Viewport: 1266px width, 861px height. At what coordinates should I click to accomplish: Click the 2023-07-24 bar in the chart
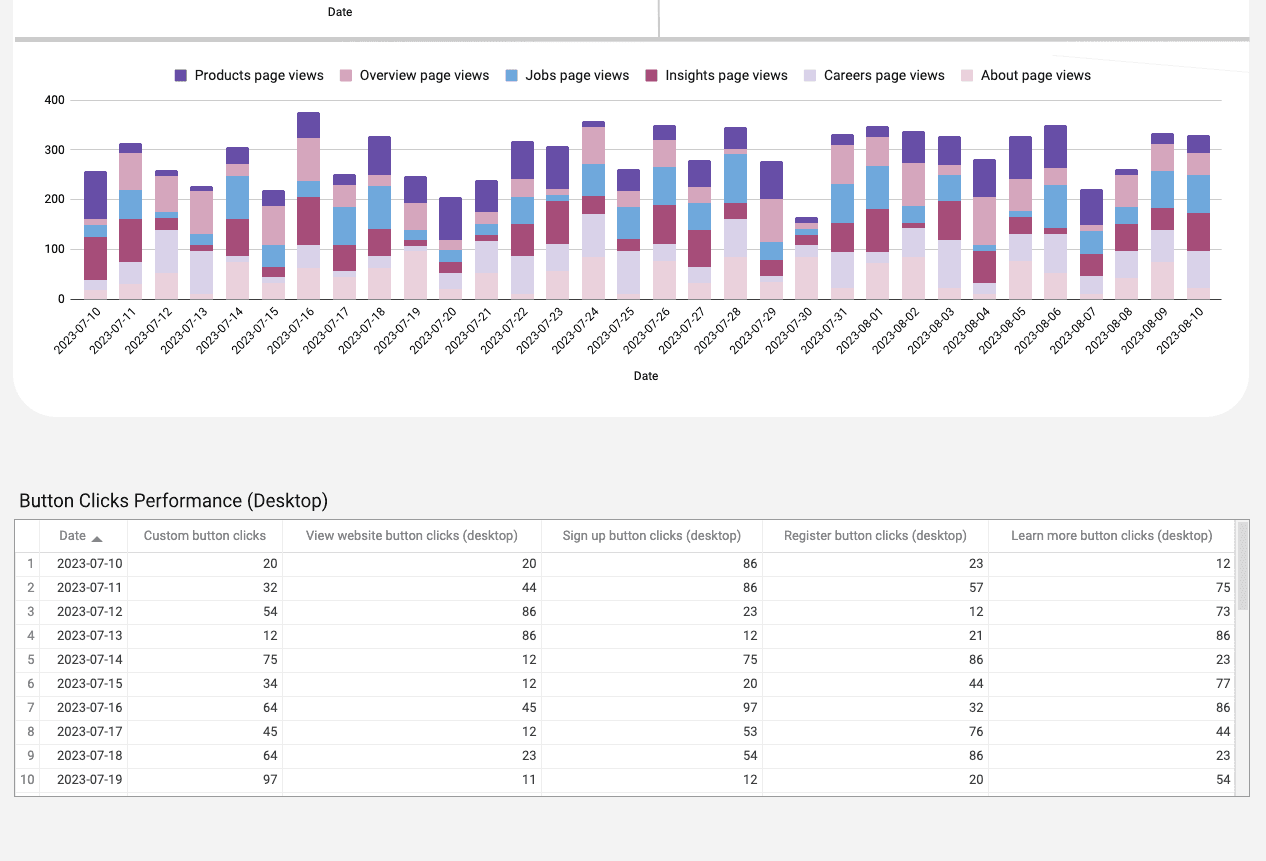[593, 210]
